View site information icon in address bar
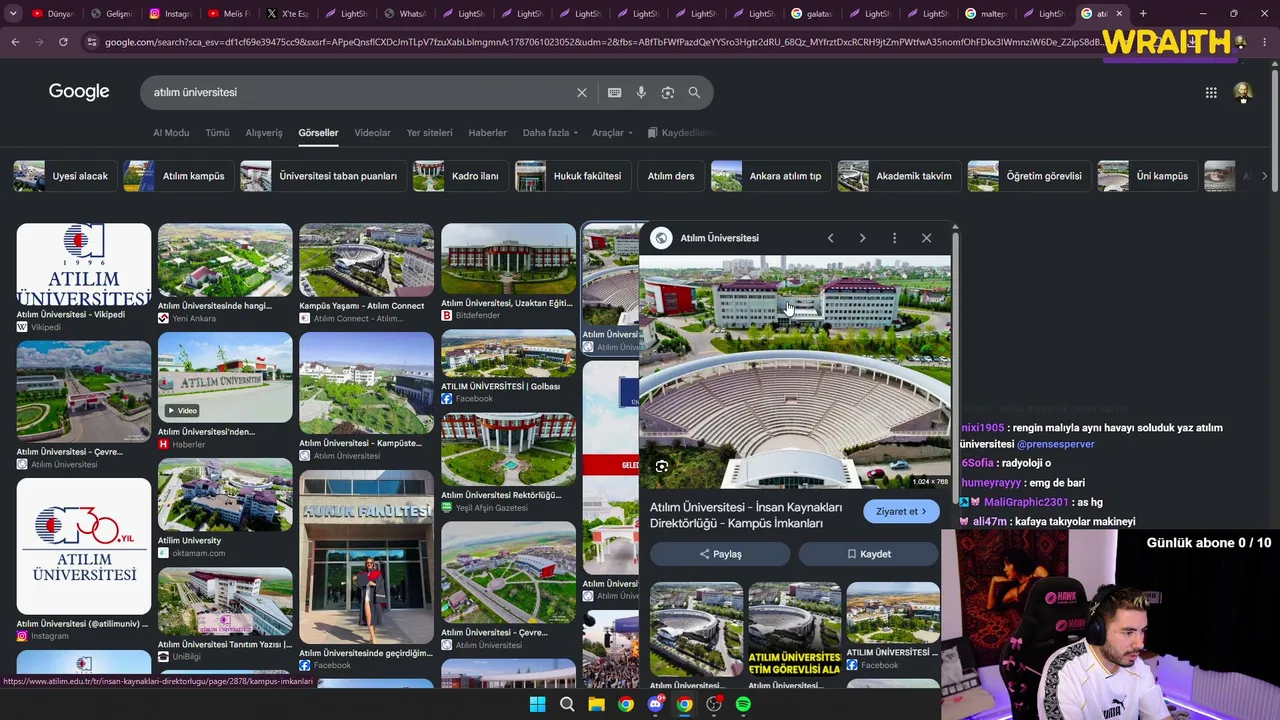 point(92,42)
